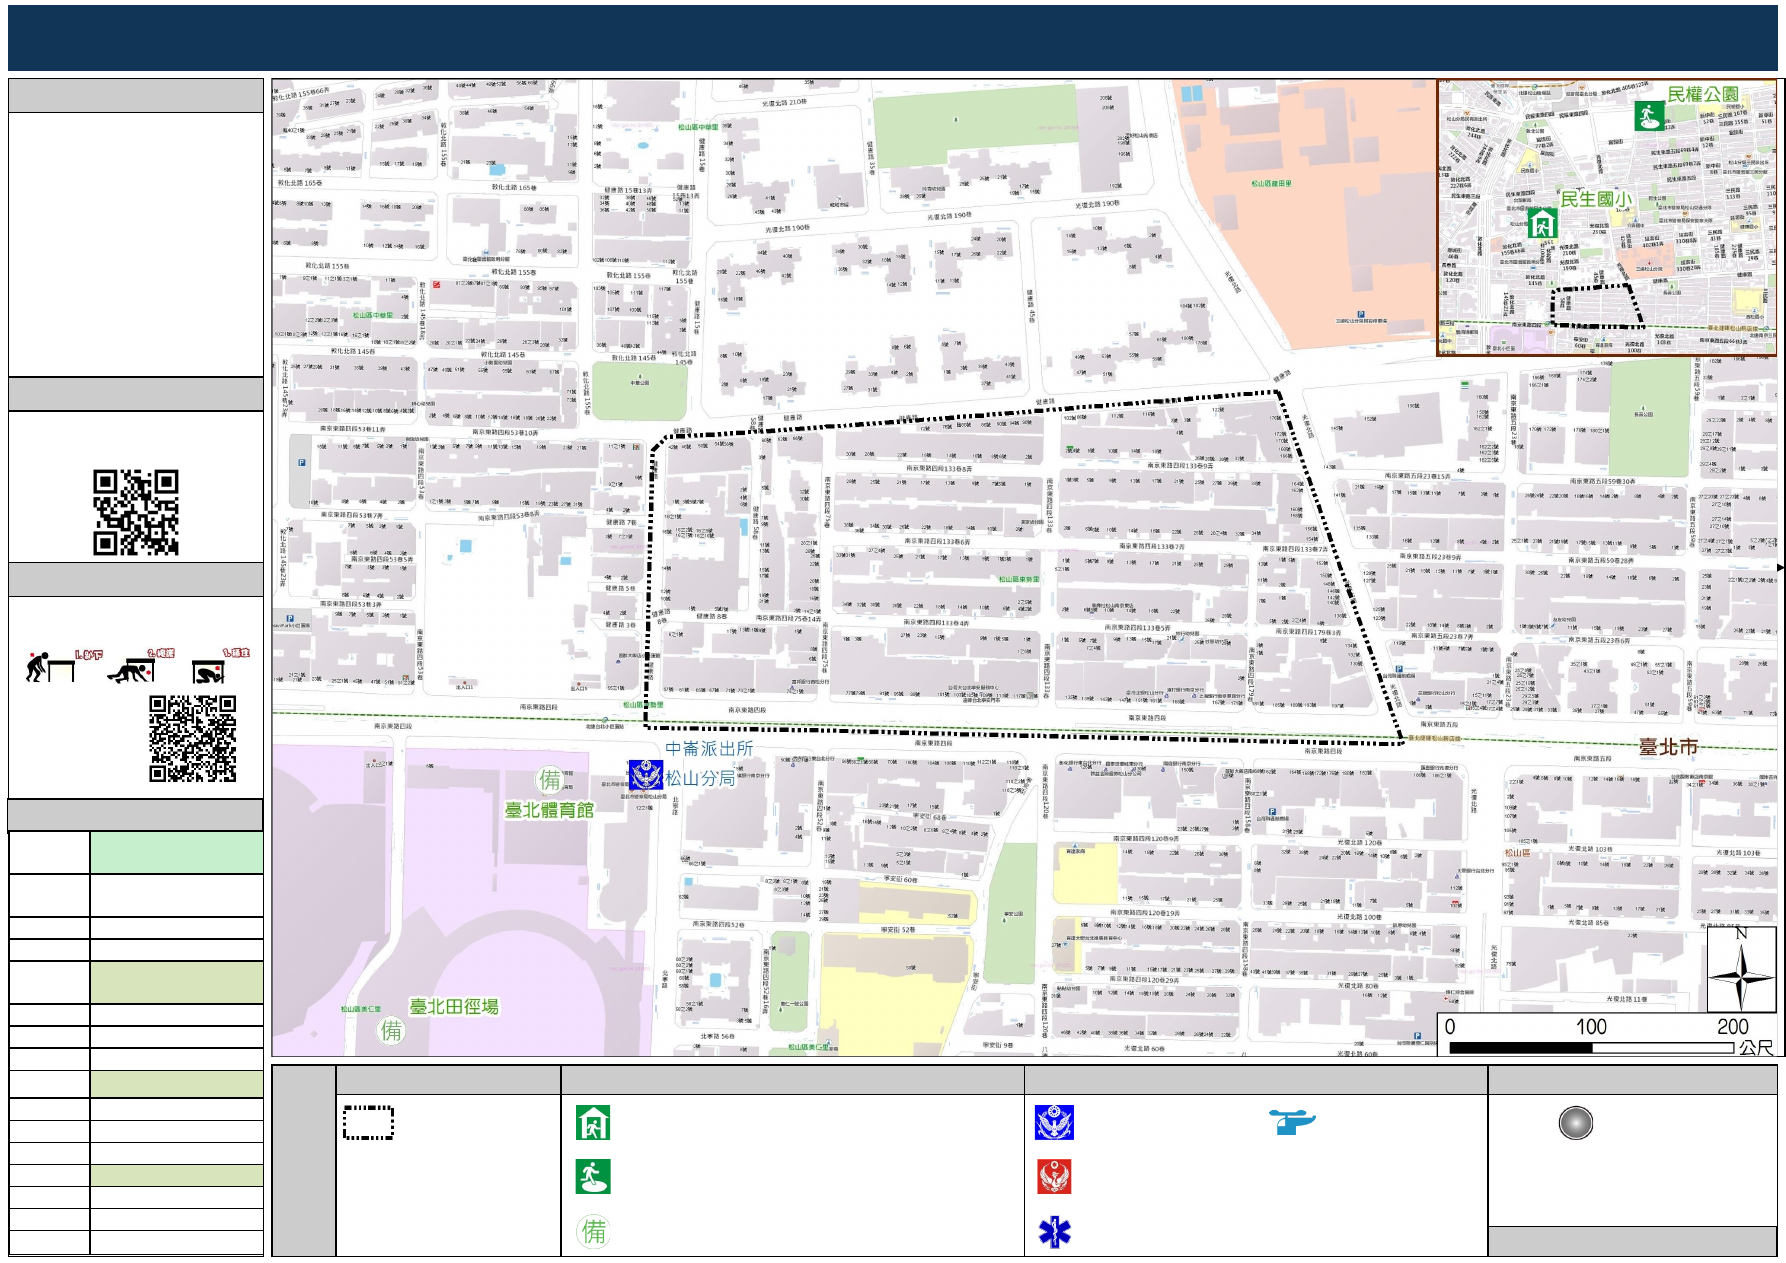The image size is (1786, 1263).
Task: Click the 民生國小 label on the inset map
Action: (1595, 199)
